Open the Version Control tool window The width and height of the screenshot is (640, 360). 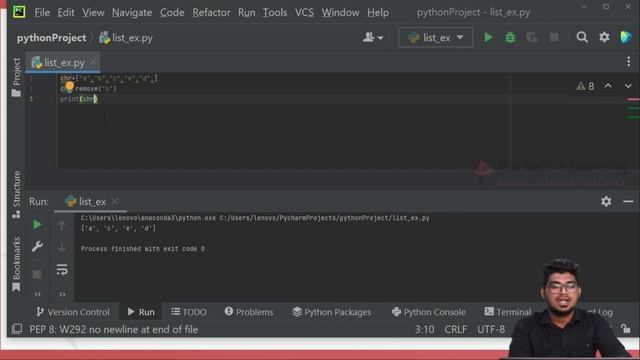pos(73,312)
